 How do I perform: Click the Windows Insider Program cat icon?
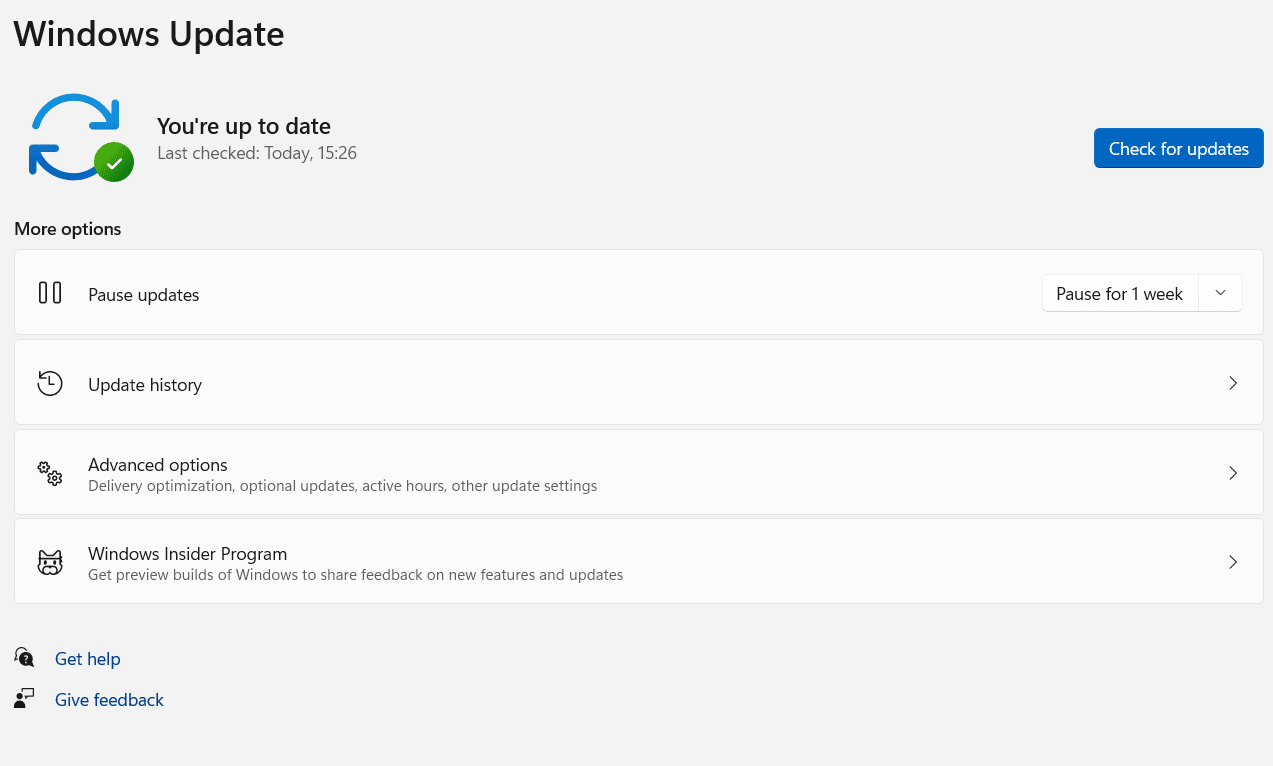tap(50, 562)
